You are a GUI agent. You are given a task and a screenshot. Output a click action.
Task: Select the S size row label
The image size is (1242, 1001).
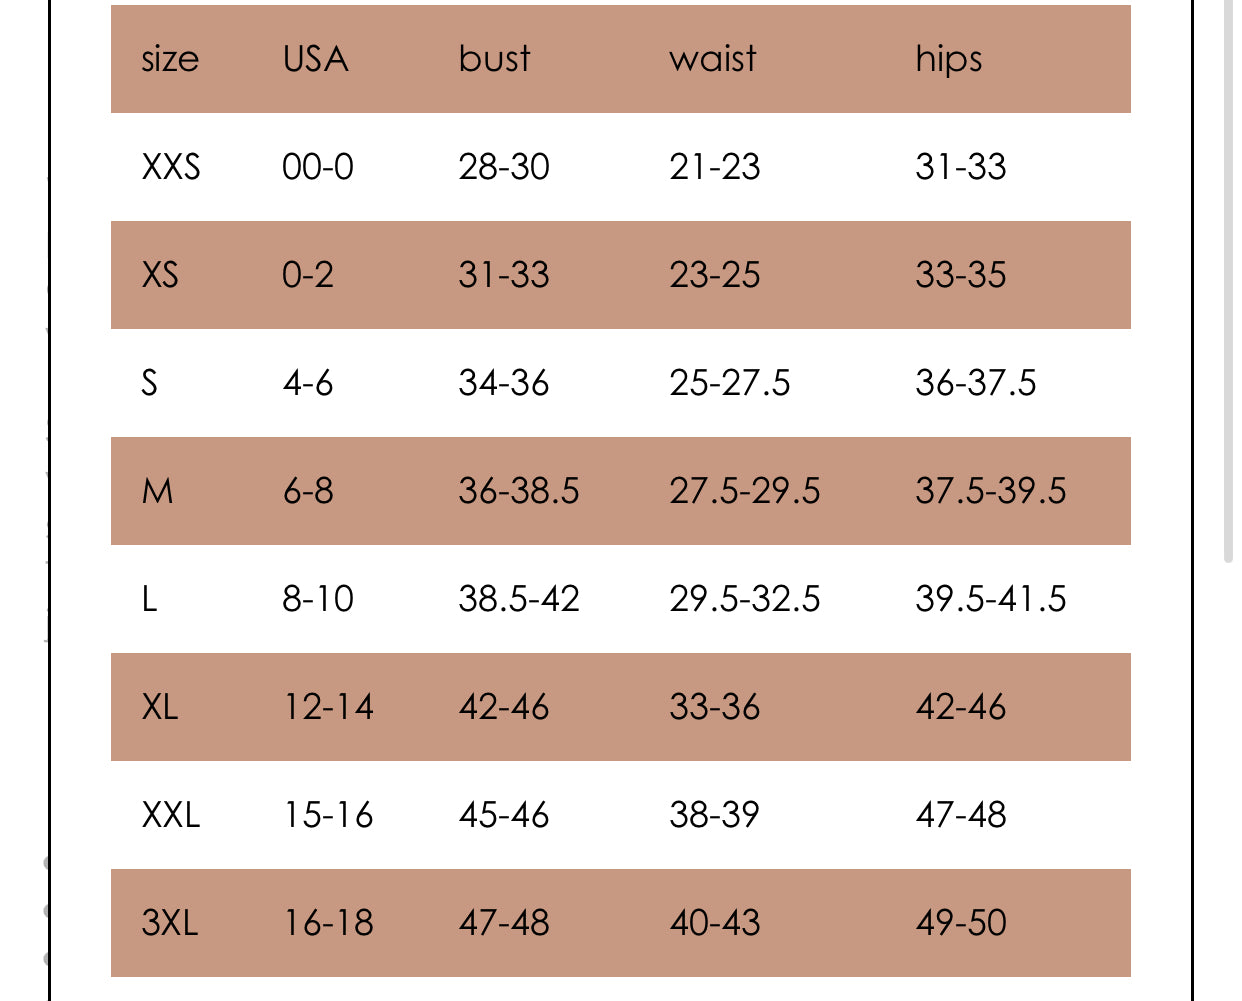pyautogui.click(x=150, y=382)
